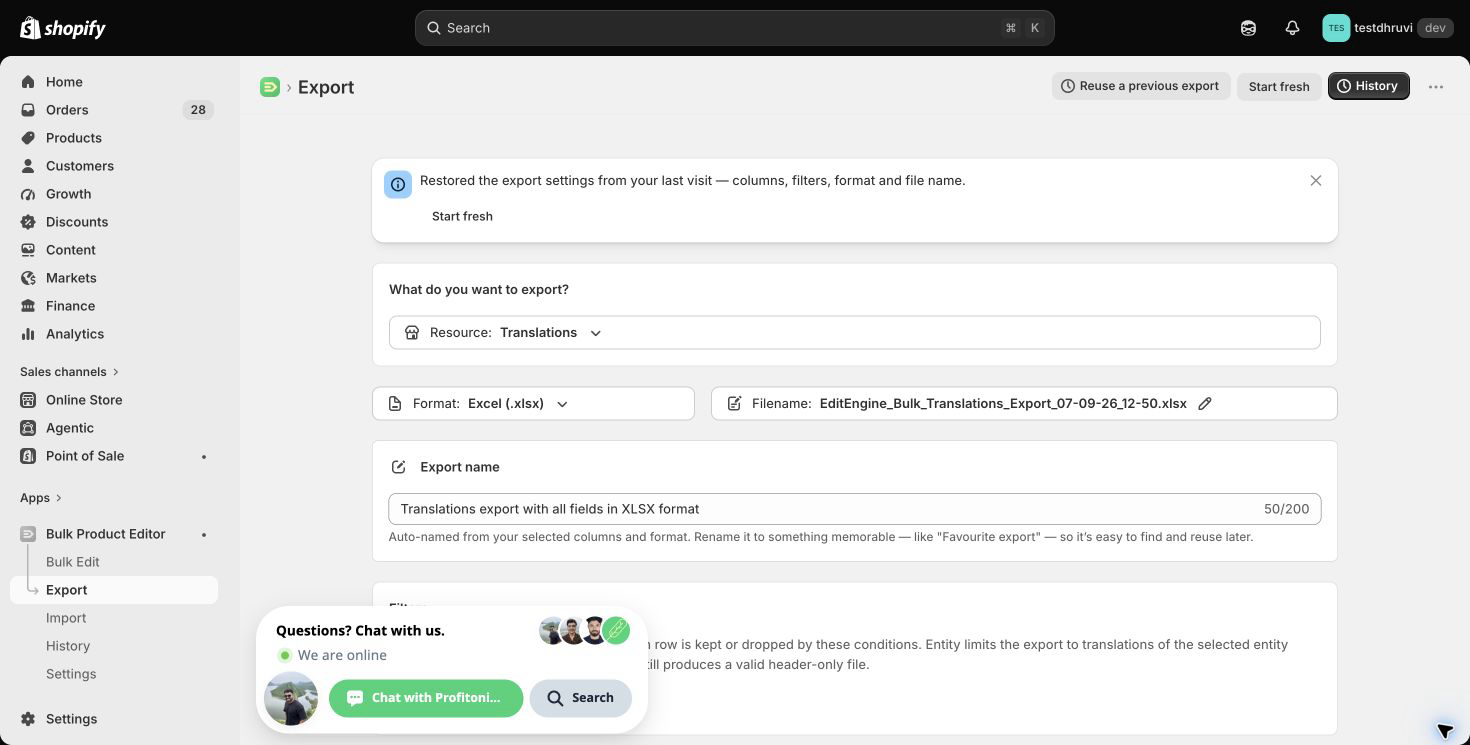
Task: Click the Shopify logo
Action: 63,28
